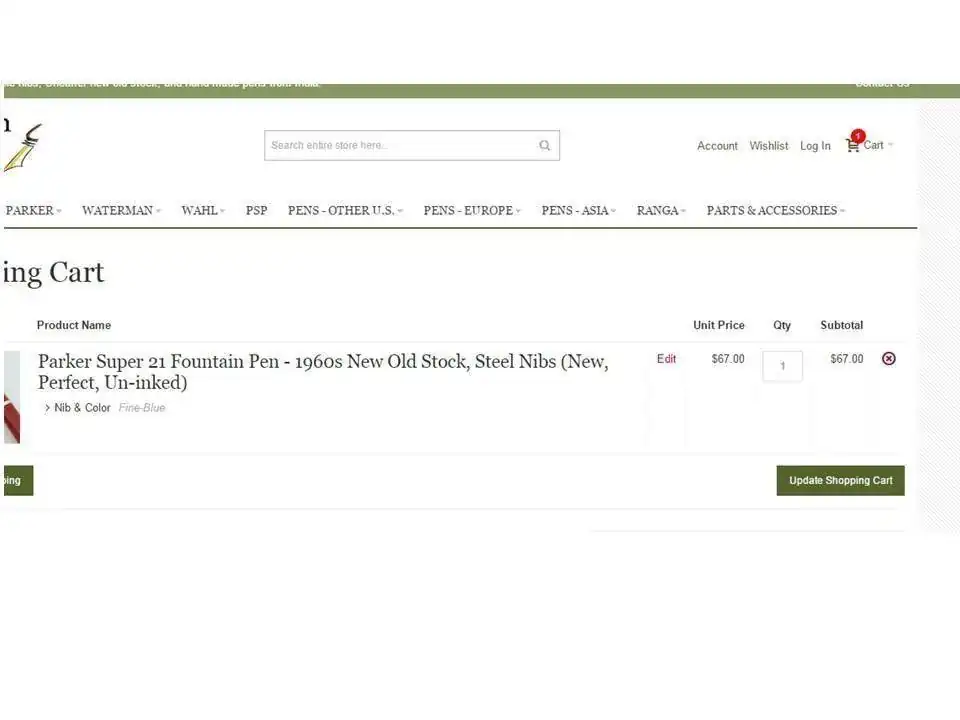This screenshot has height=720, width=960.
Task: Open the shopping cart icon
Action: pos(852,145)
